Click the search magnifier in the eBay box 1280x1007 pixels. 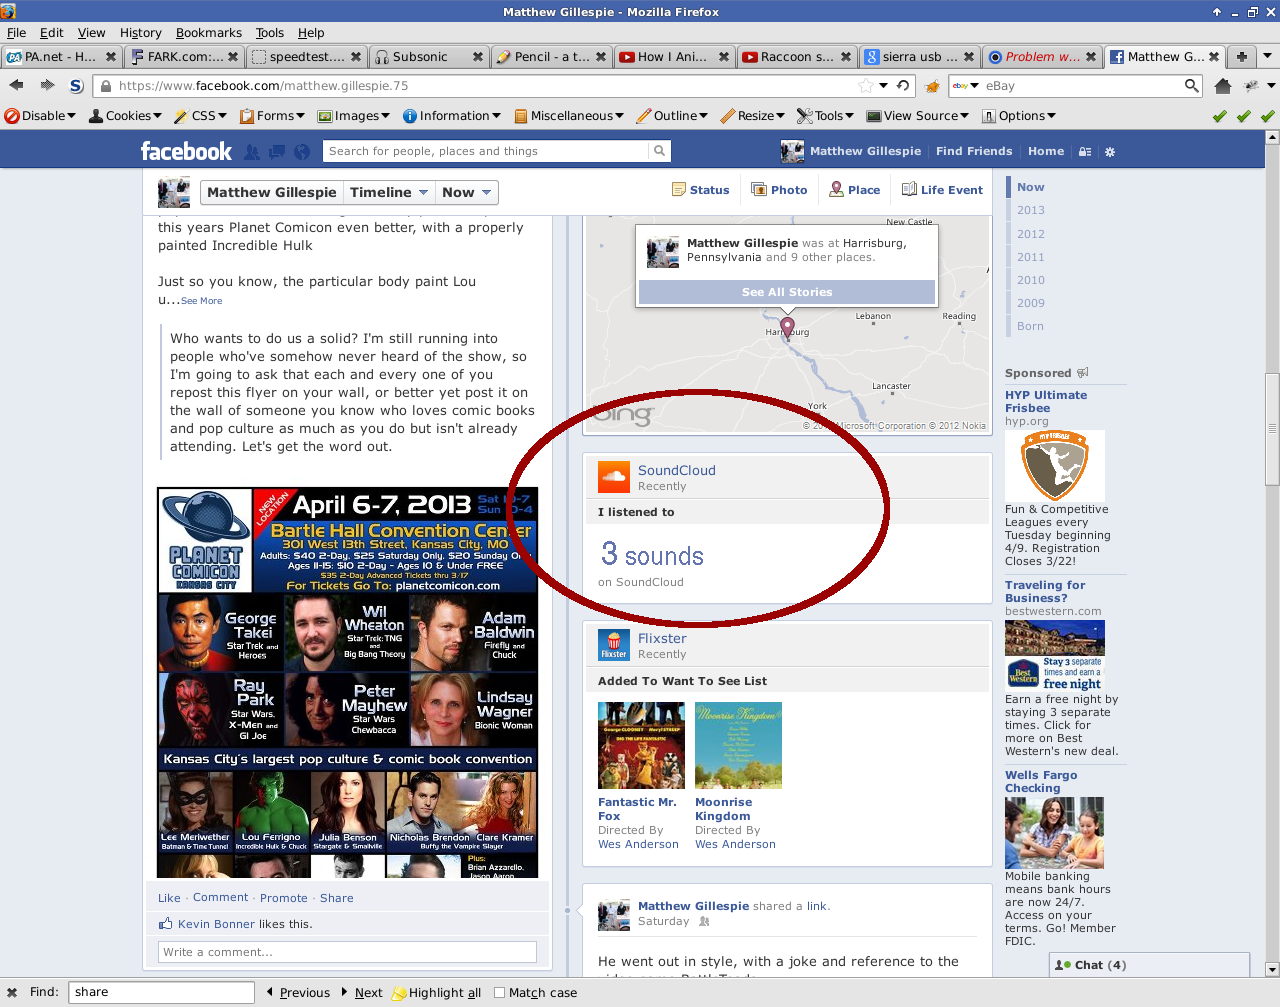pyautogui.click(x=1191, y=86)
